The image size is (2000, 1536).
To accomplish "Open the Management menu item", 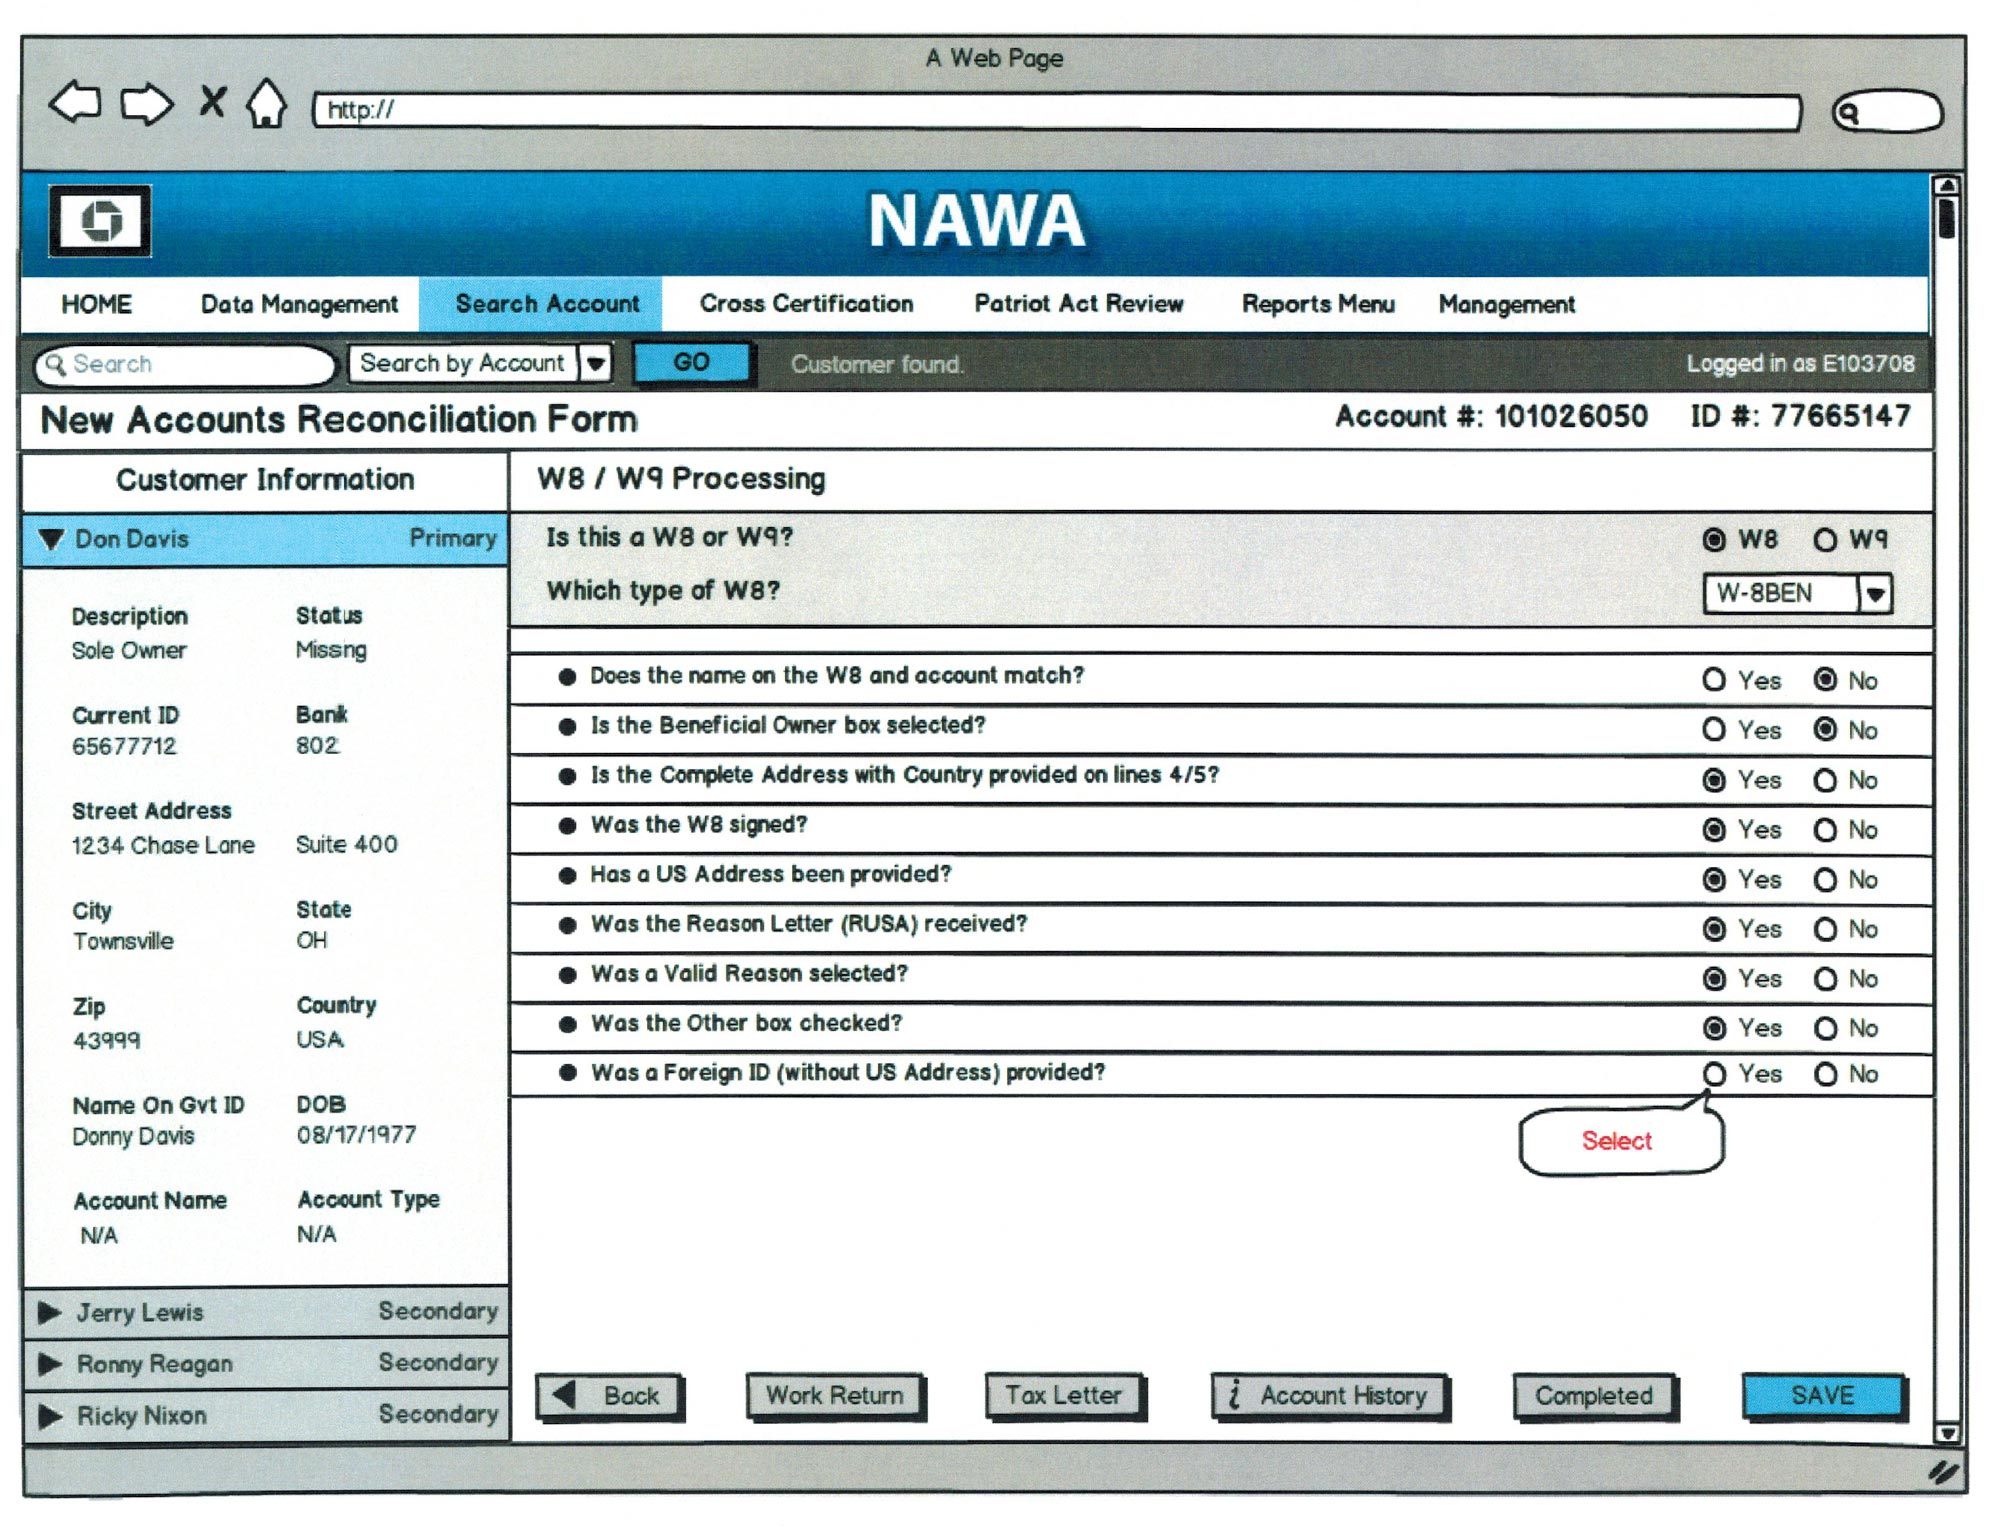I will click(x=1507, y=304).
